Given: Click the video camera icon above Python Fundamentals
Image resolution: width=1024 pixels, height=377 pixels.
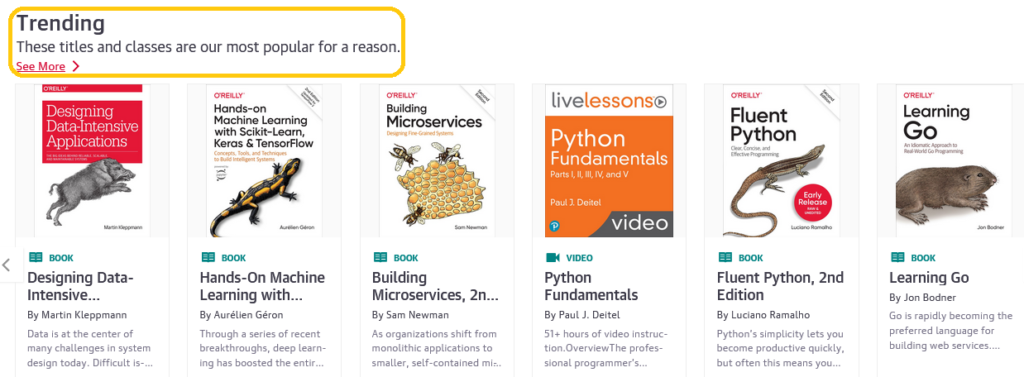Looking at the screenshot, I should click(552, 257).
